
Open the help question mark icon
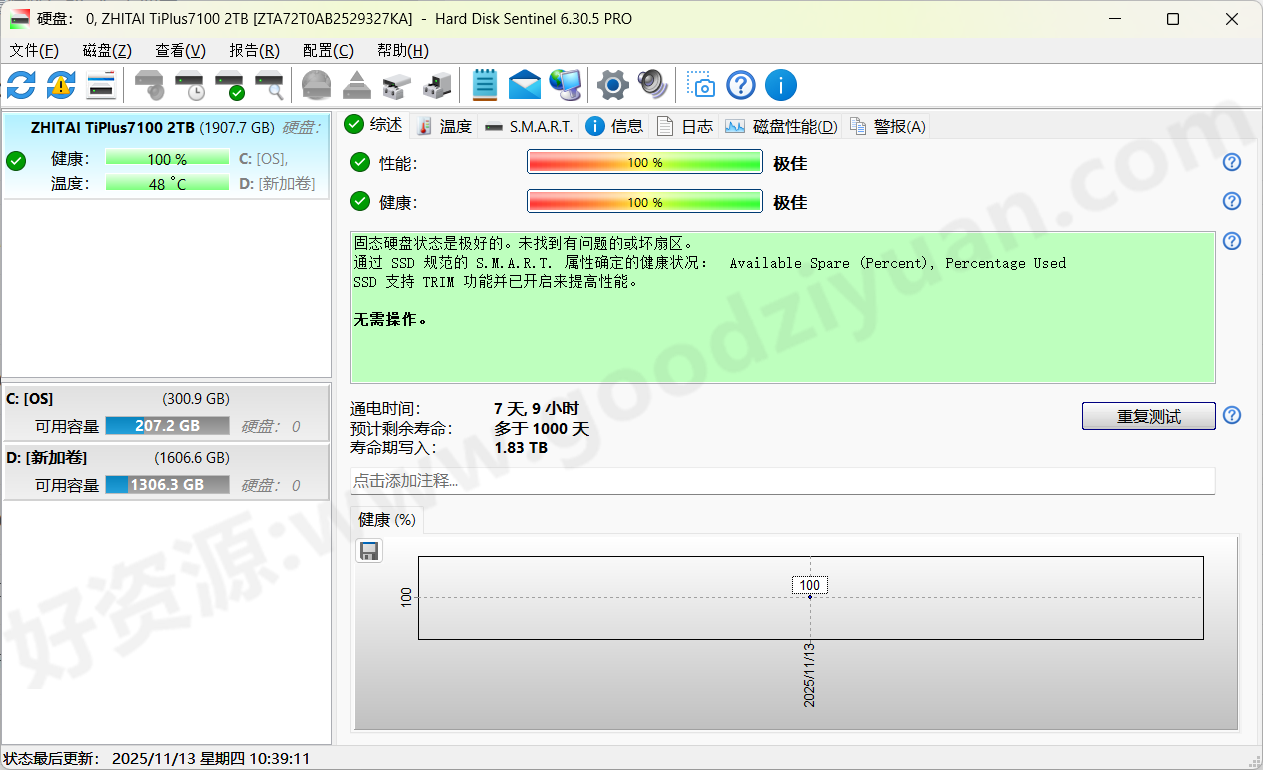coord(740,85)
